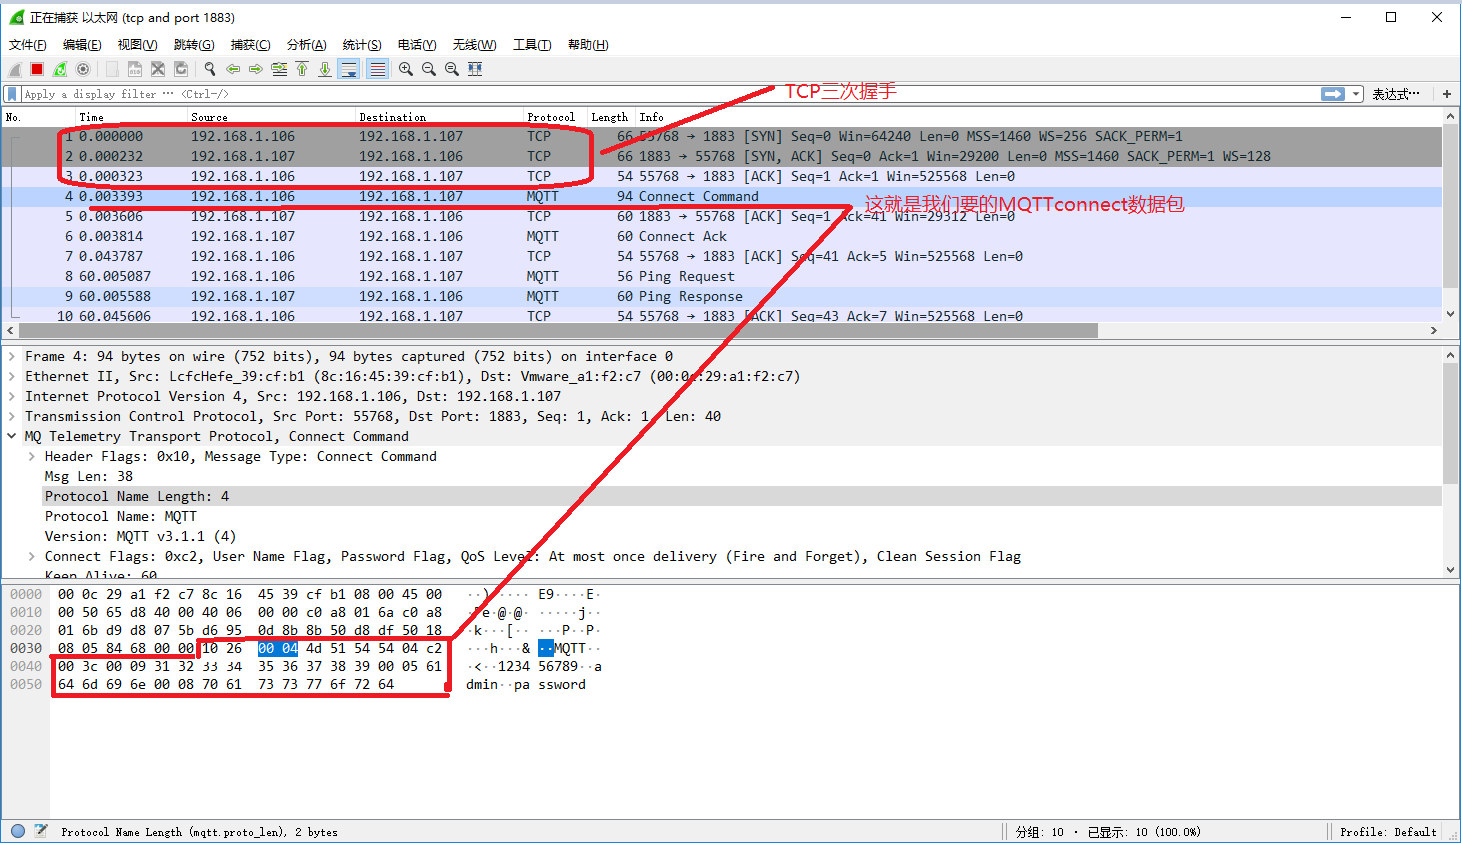1462x843 pixels.
Task: Go back to previous packet arrow
Action: click(x=233, y=69)
